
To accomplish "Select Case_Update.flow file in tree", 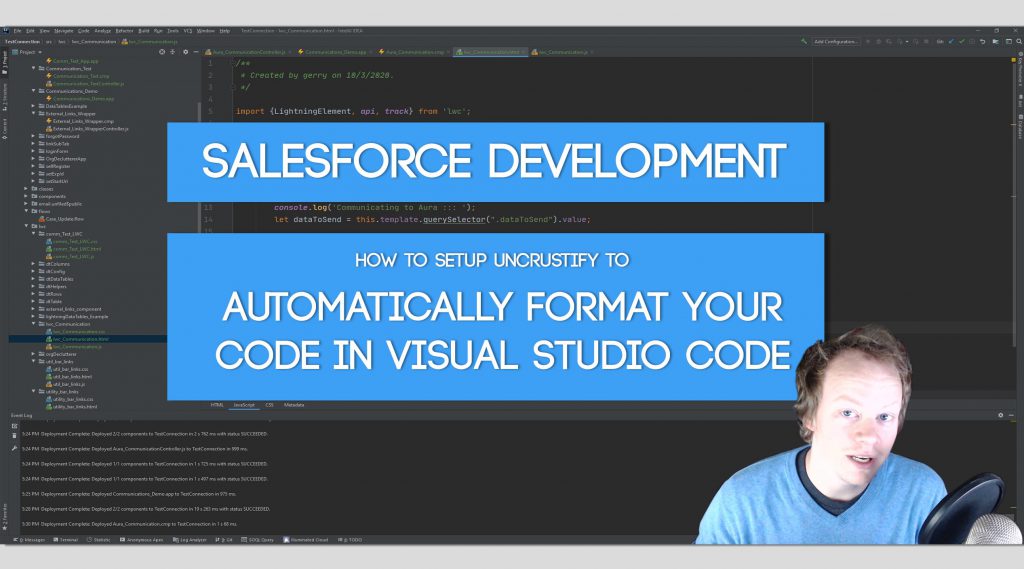I will (x=61, y=219).
